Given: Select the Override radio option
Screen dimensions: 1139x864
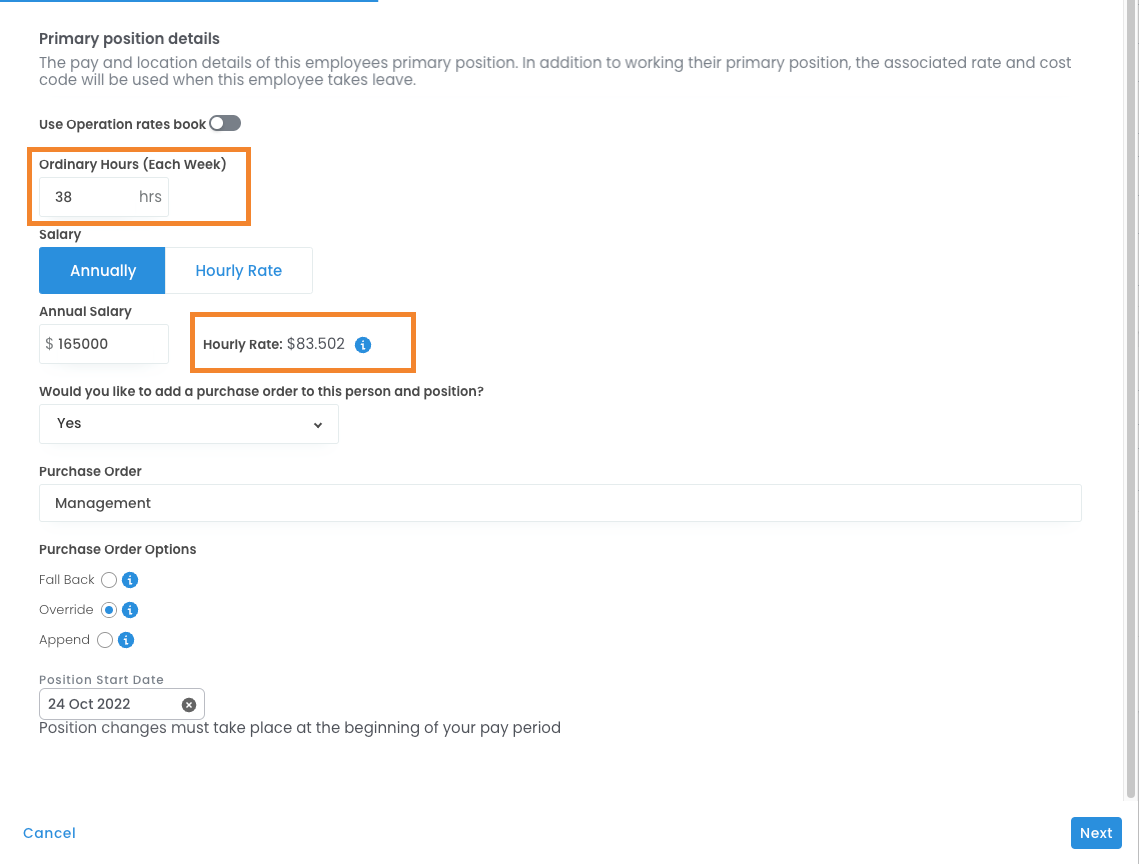Looking at the screenshot, I should point(109,610).
